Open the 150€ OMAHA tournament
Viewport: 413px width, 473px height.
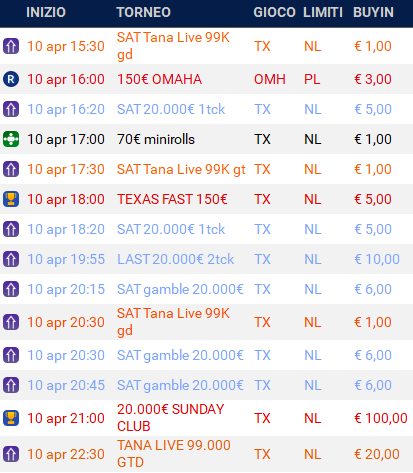coord(159,79)
